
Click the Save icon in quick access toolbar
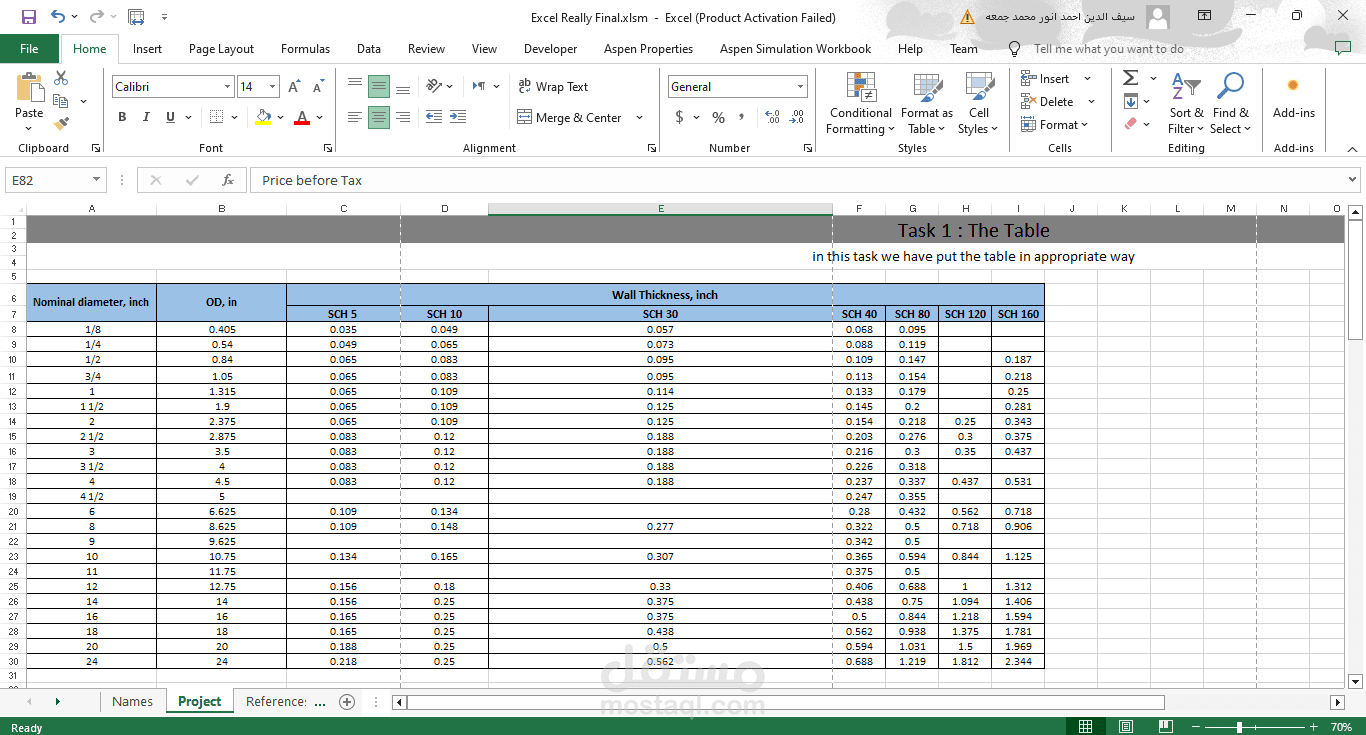click(x=28, y=17)
